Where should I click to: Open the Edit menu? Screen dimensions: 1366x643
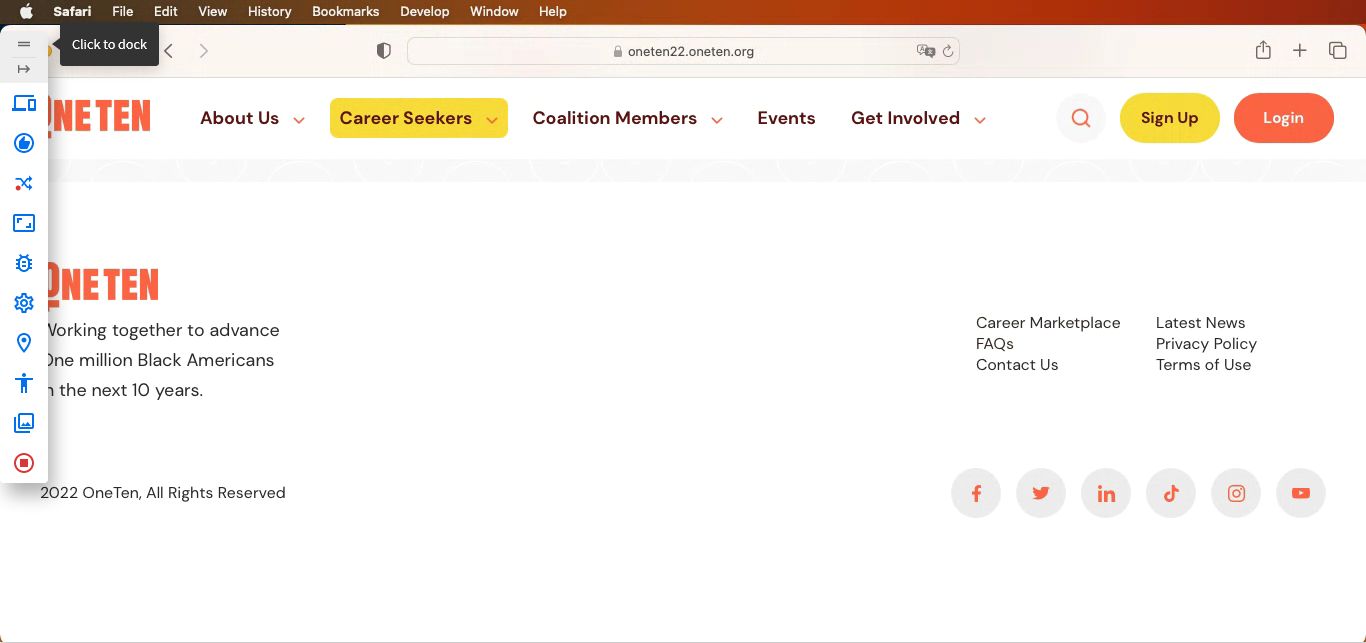(x=166, y=12)
